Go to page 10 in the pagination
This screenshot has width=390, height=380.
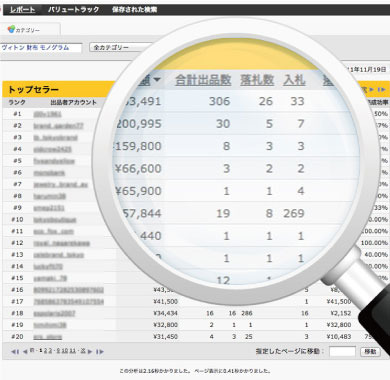pyautogui.click(x=65, y=350)
